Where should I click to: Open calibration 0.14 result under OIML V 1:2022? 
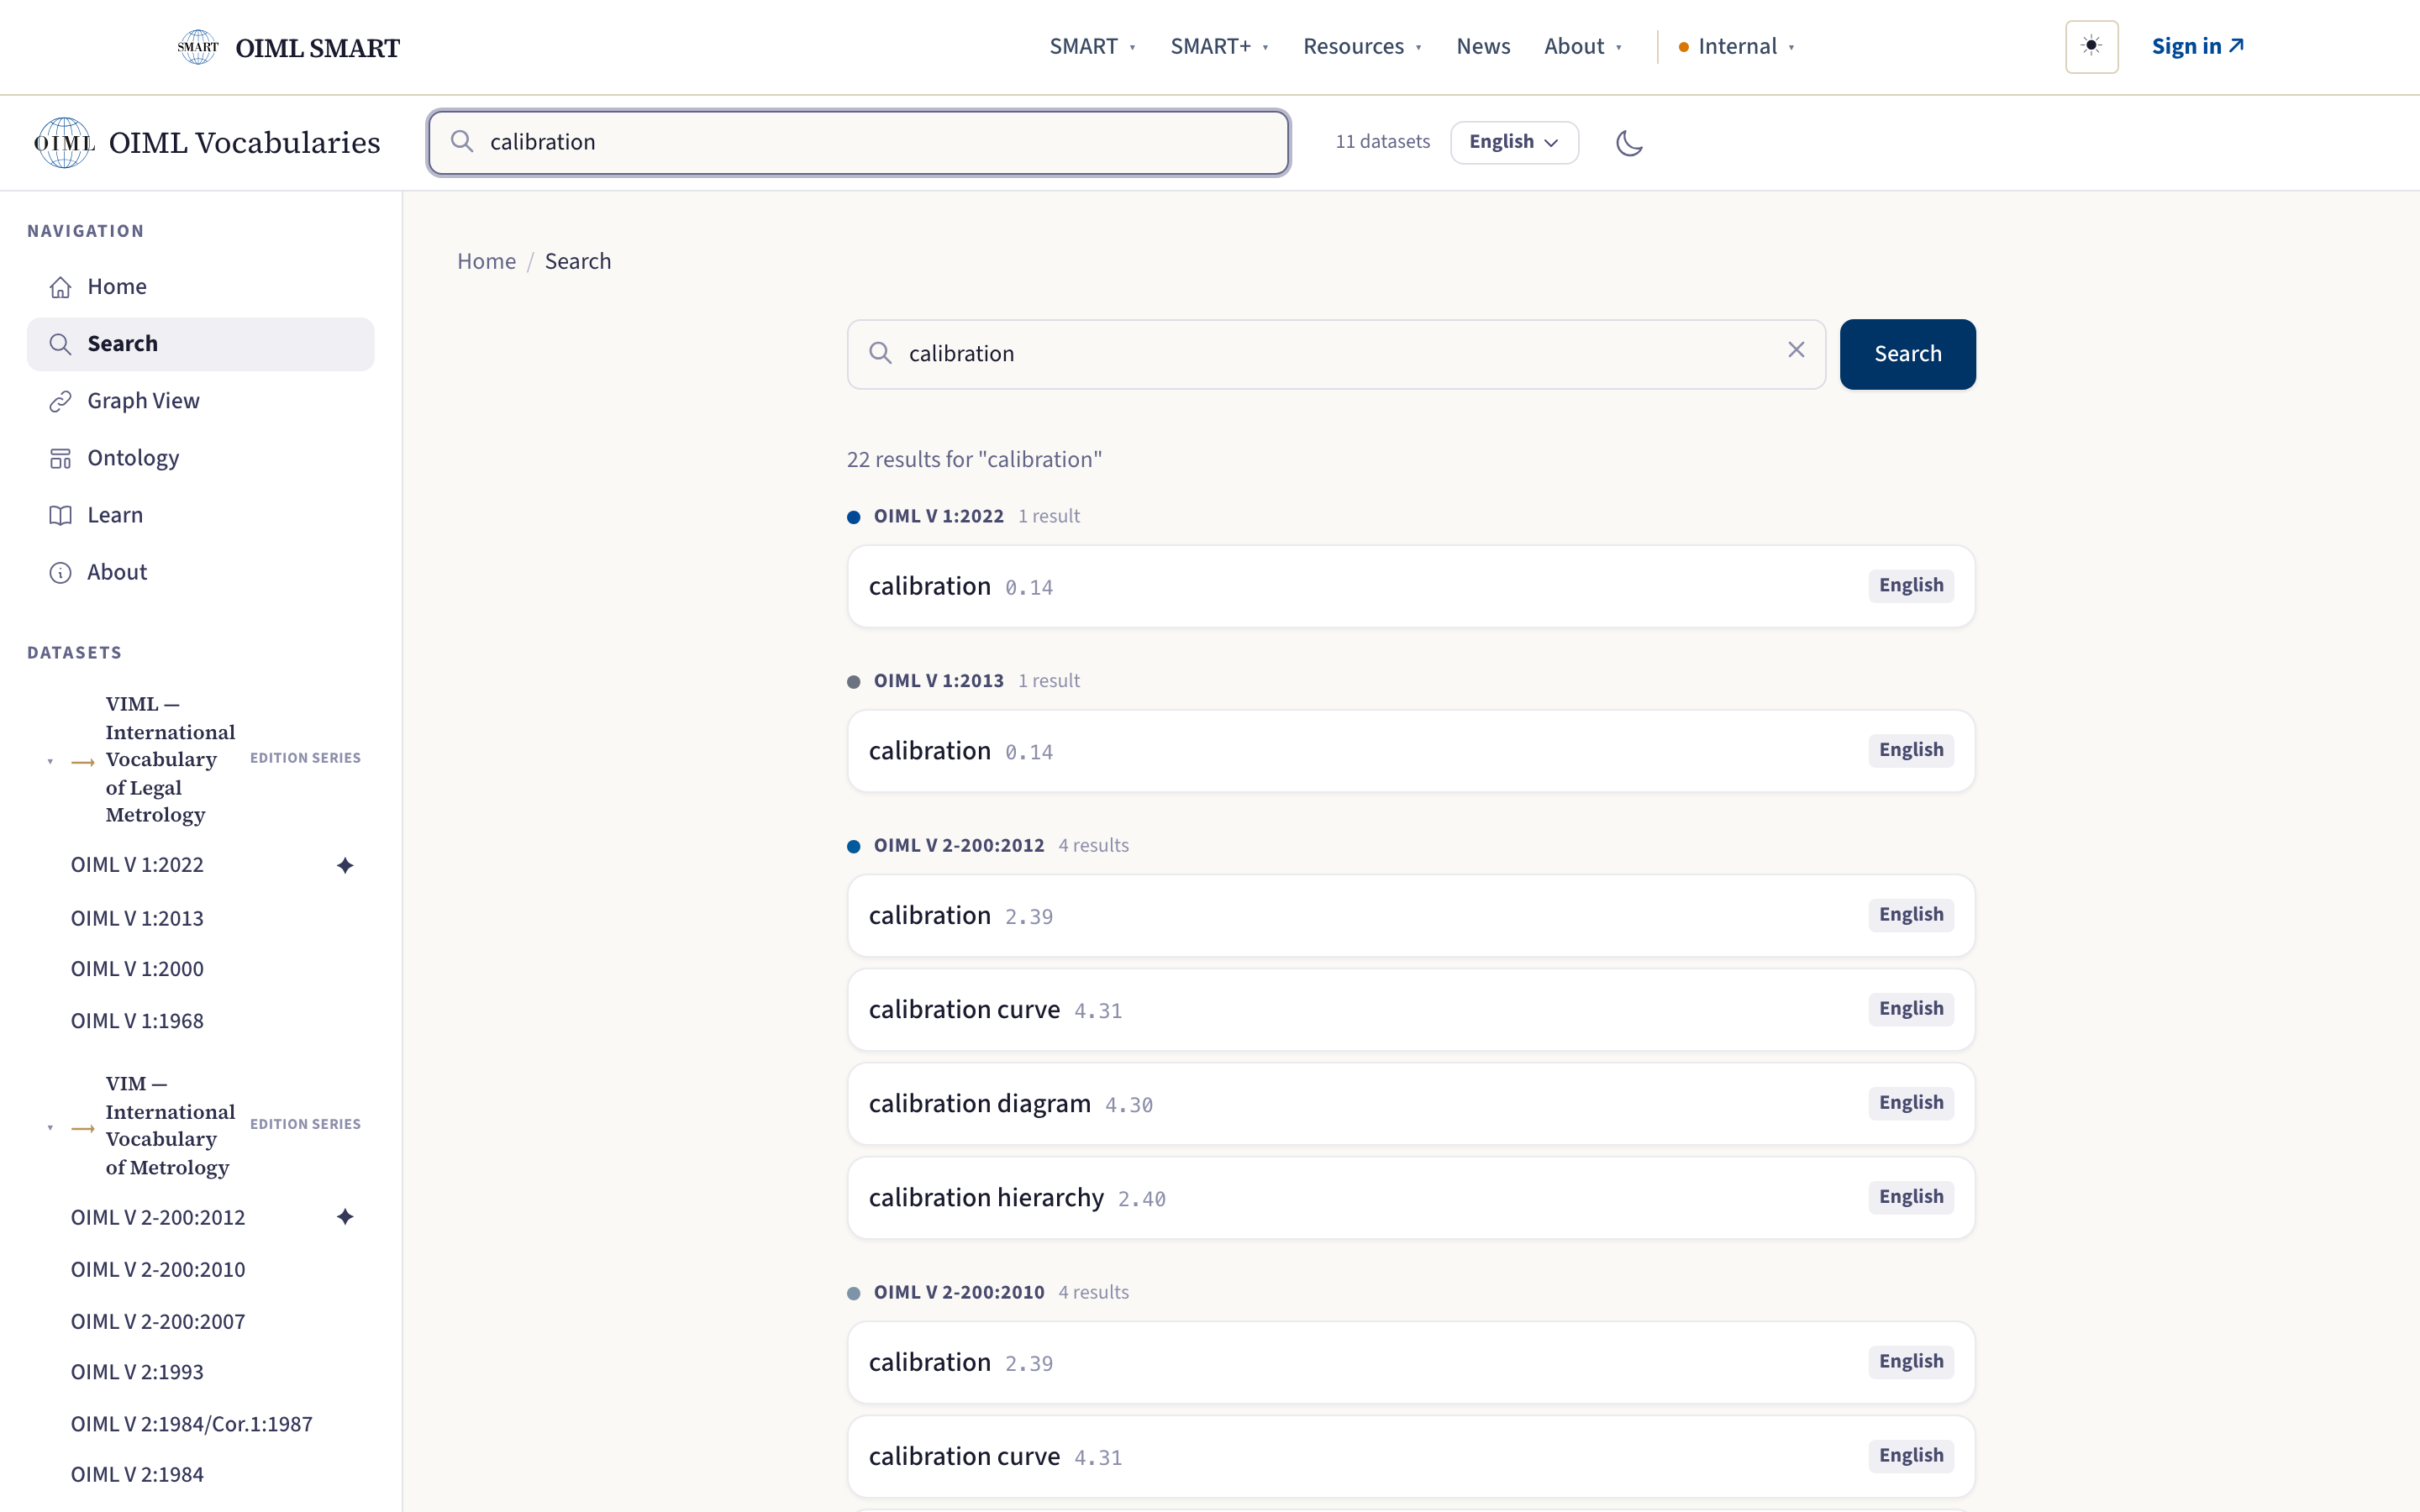pyautogui.click(x=1411, y=586)
